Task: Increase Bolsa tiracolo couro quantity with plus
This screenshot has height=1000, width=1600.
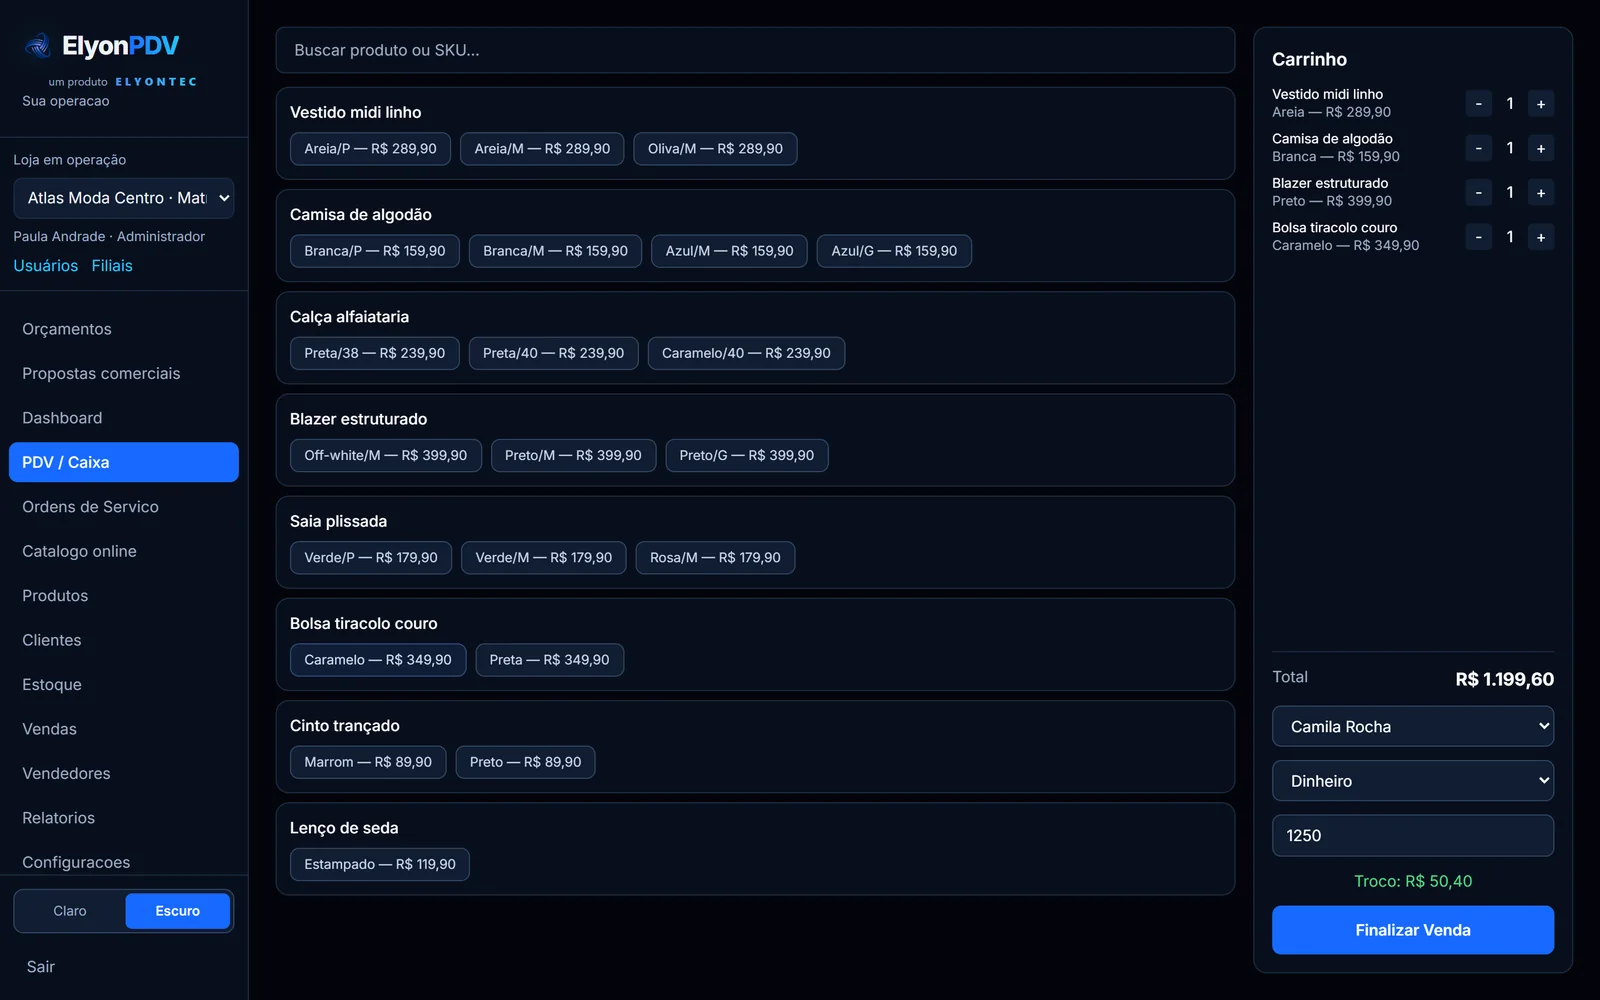Action: [1541, 237]
